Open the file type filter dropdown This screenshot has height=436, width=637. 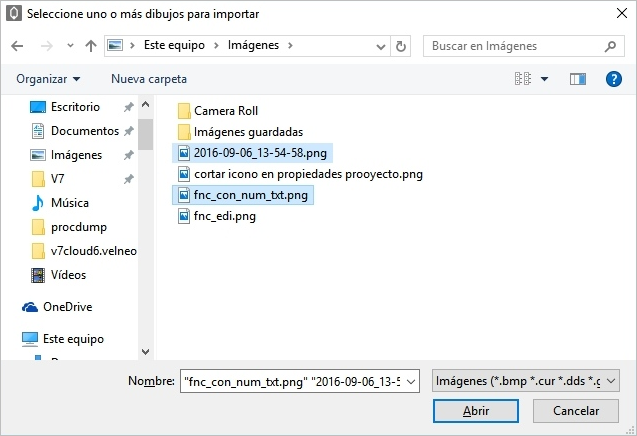[x=526, y=380]
